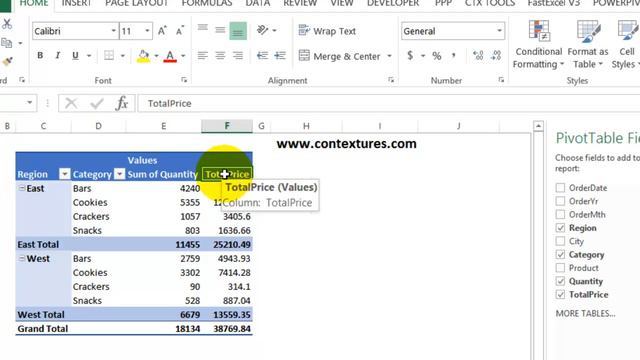This screenshot has width=640, height=360.
Task: Center text horizontally
Action: 220,55
